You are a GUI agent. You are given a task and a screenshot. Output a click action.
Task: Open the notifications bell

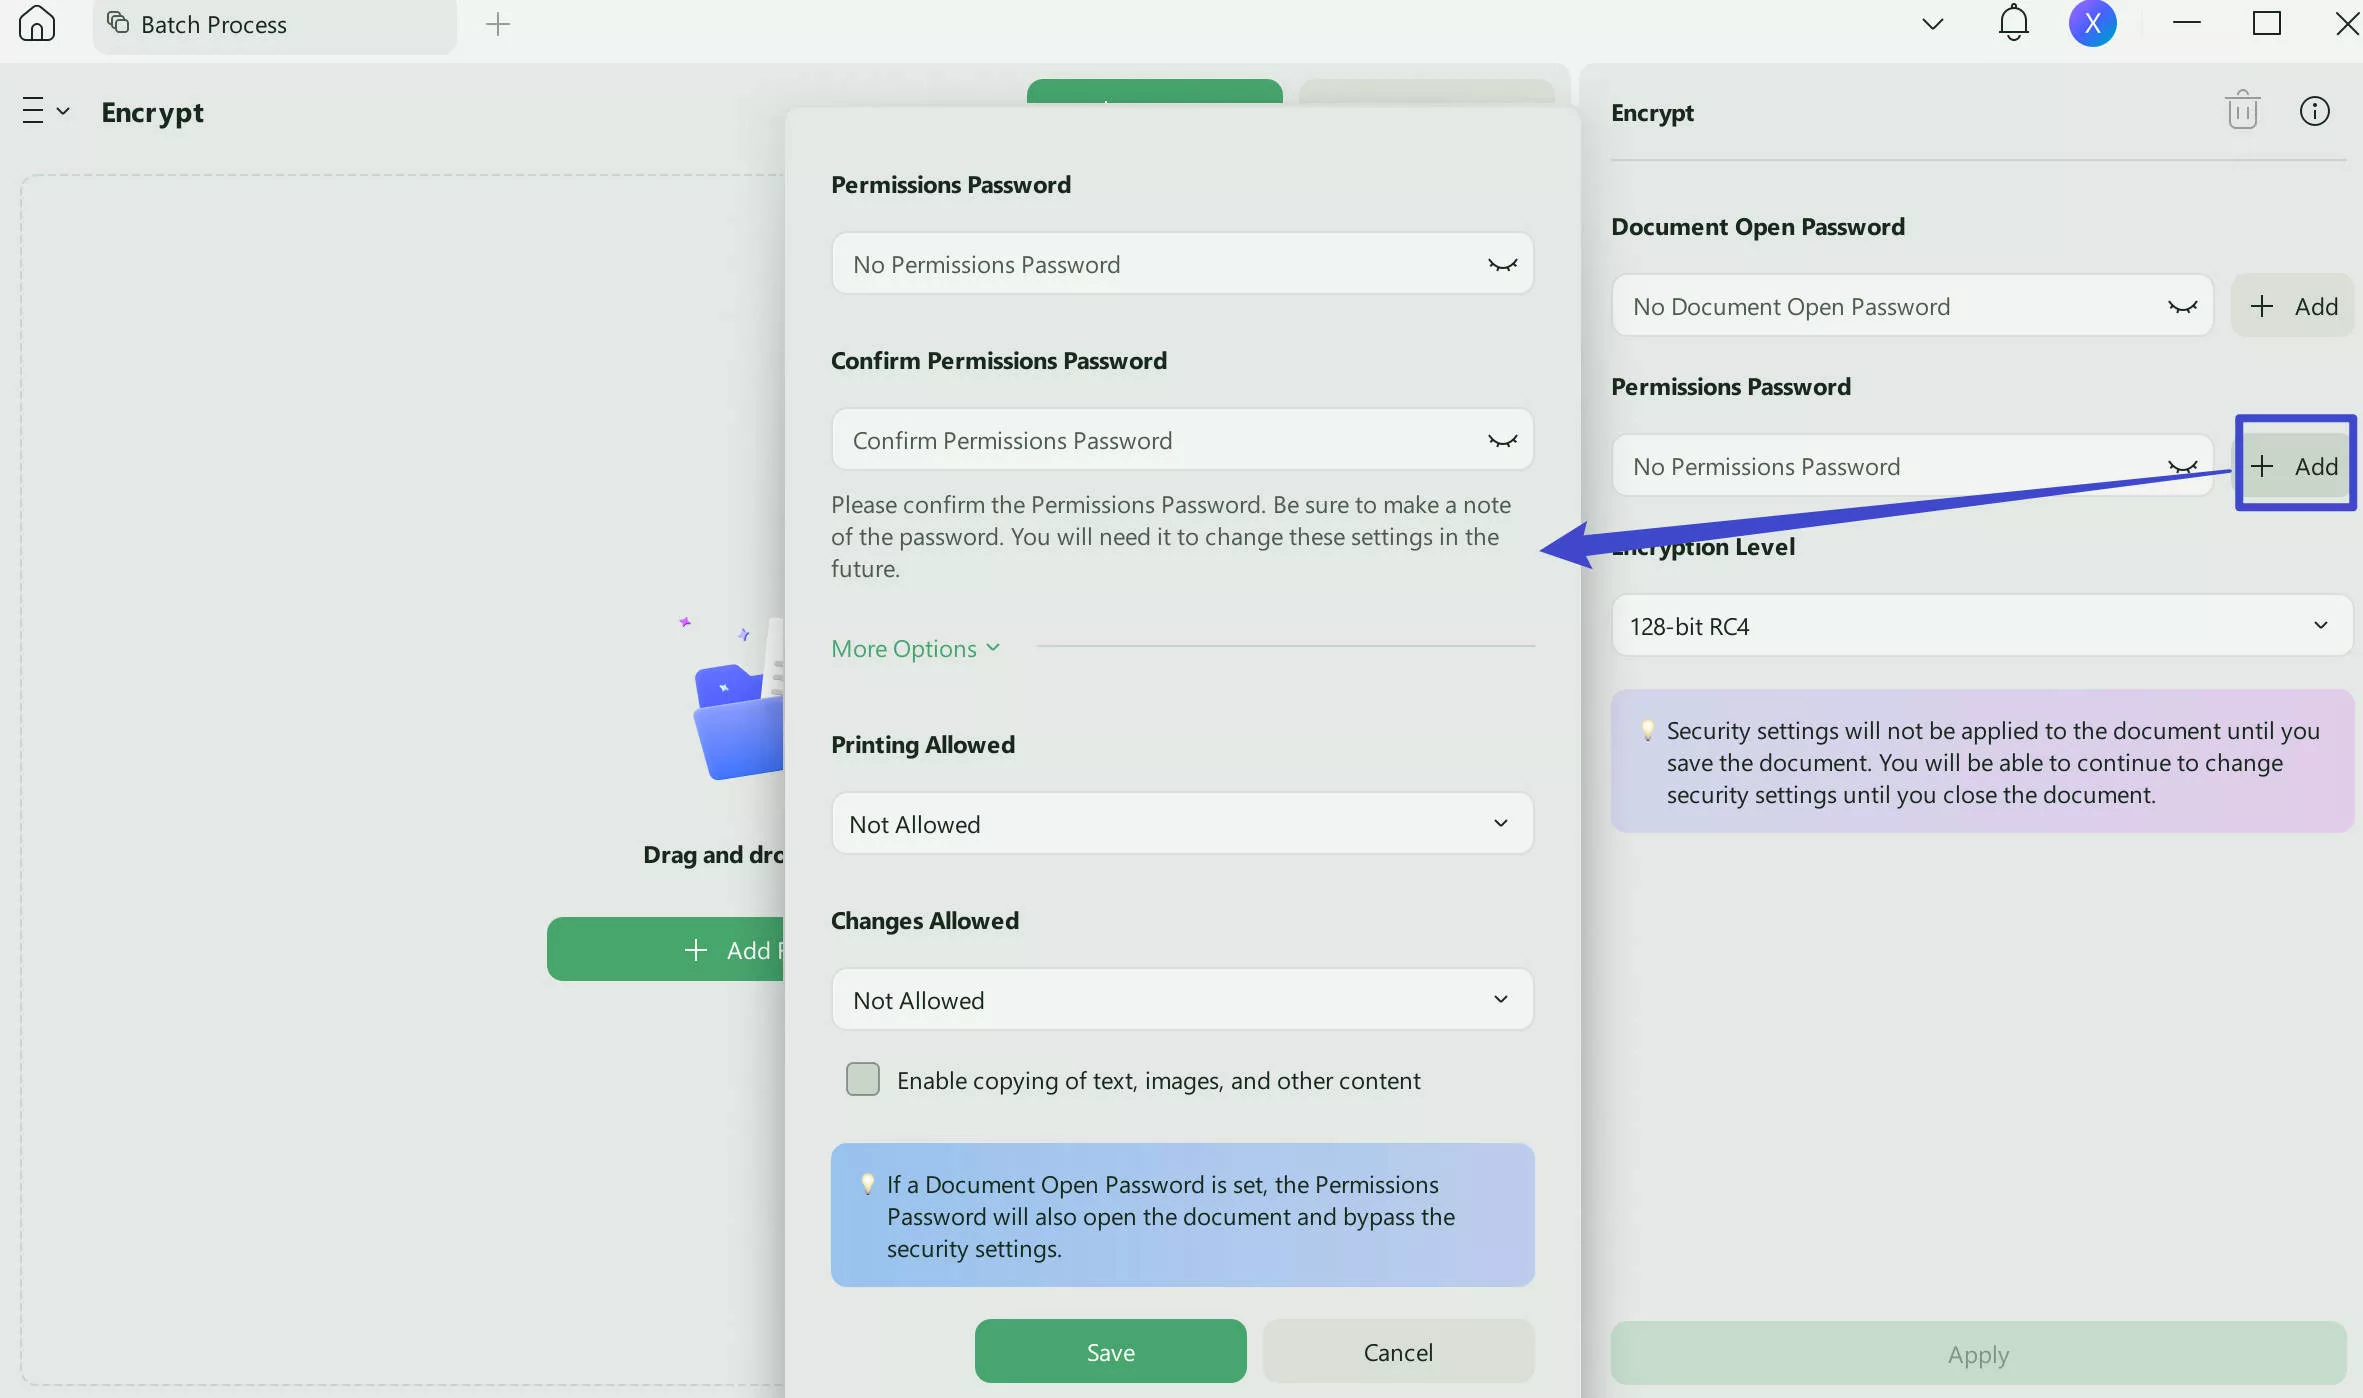click(2013, 23)
